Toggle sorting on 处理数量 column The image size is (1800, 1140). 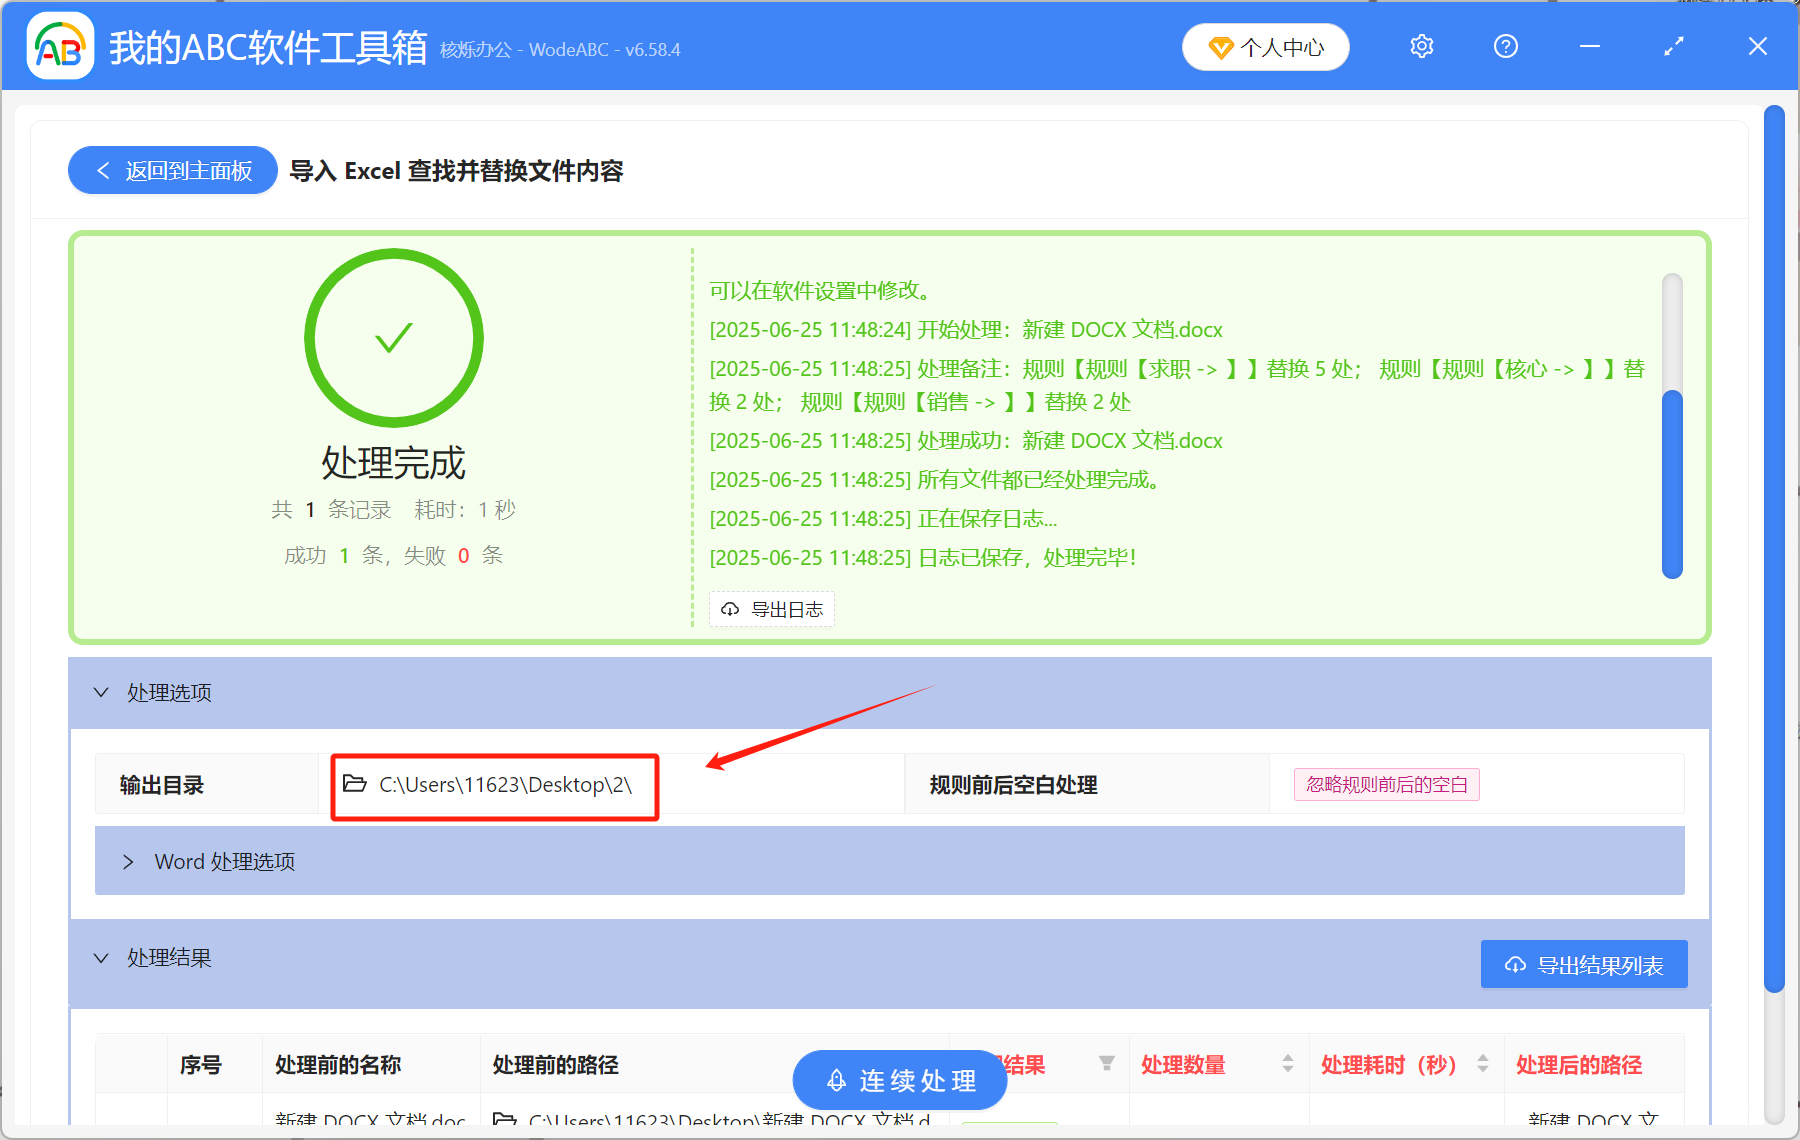pos(1286,1064)
